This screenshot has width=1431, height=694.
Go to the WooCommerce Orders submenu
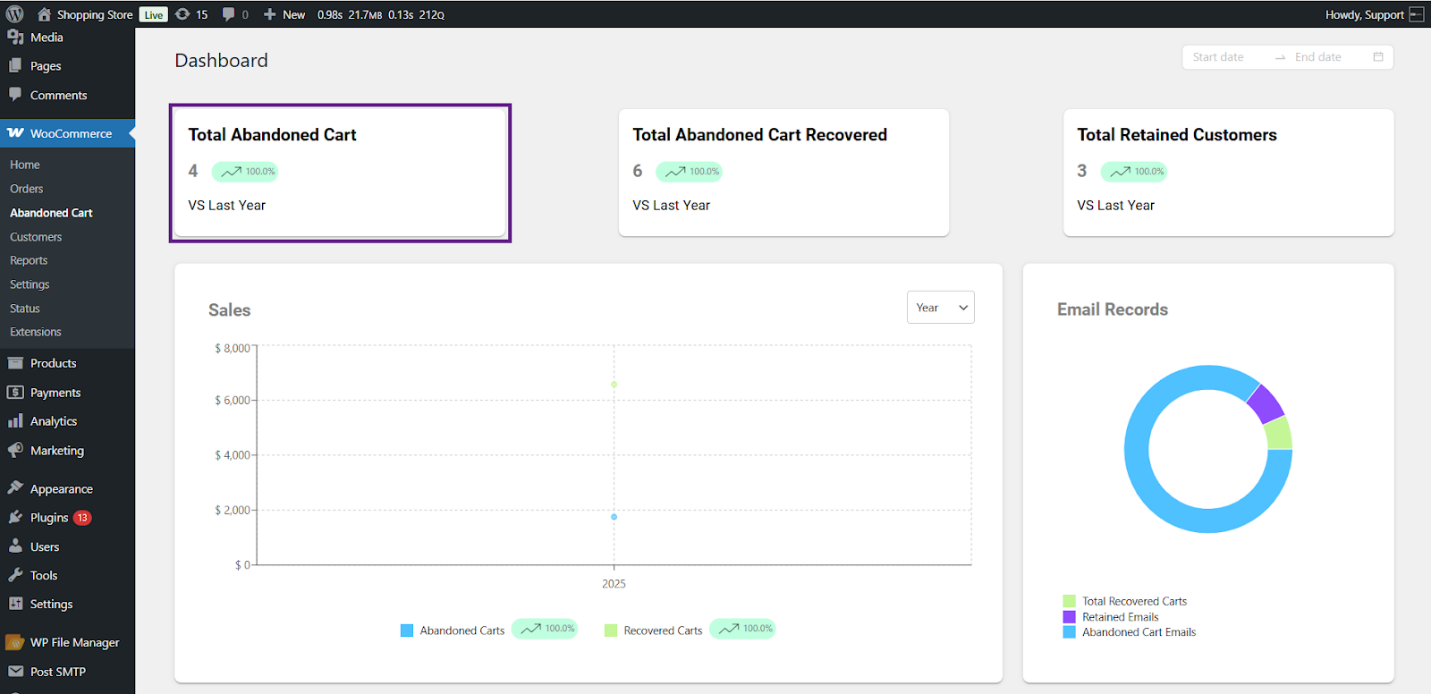point(27,189)
